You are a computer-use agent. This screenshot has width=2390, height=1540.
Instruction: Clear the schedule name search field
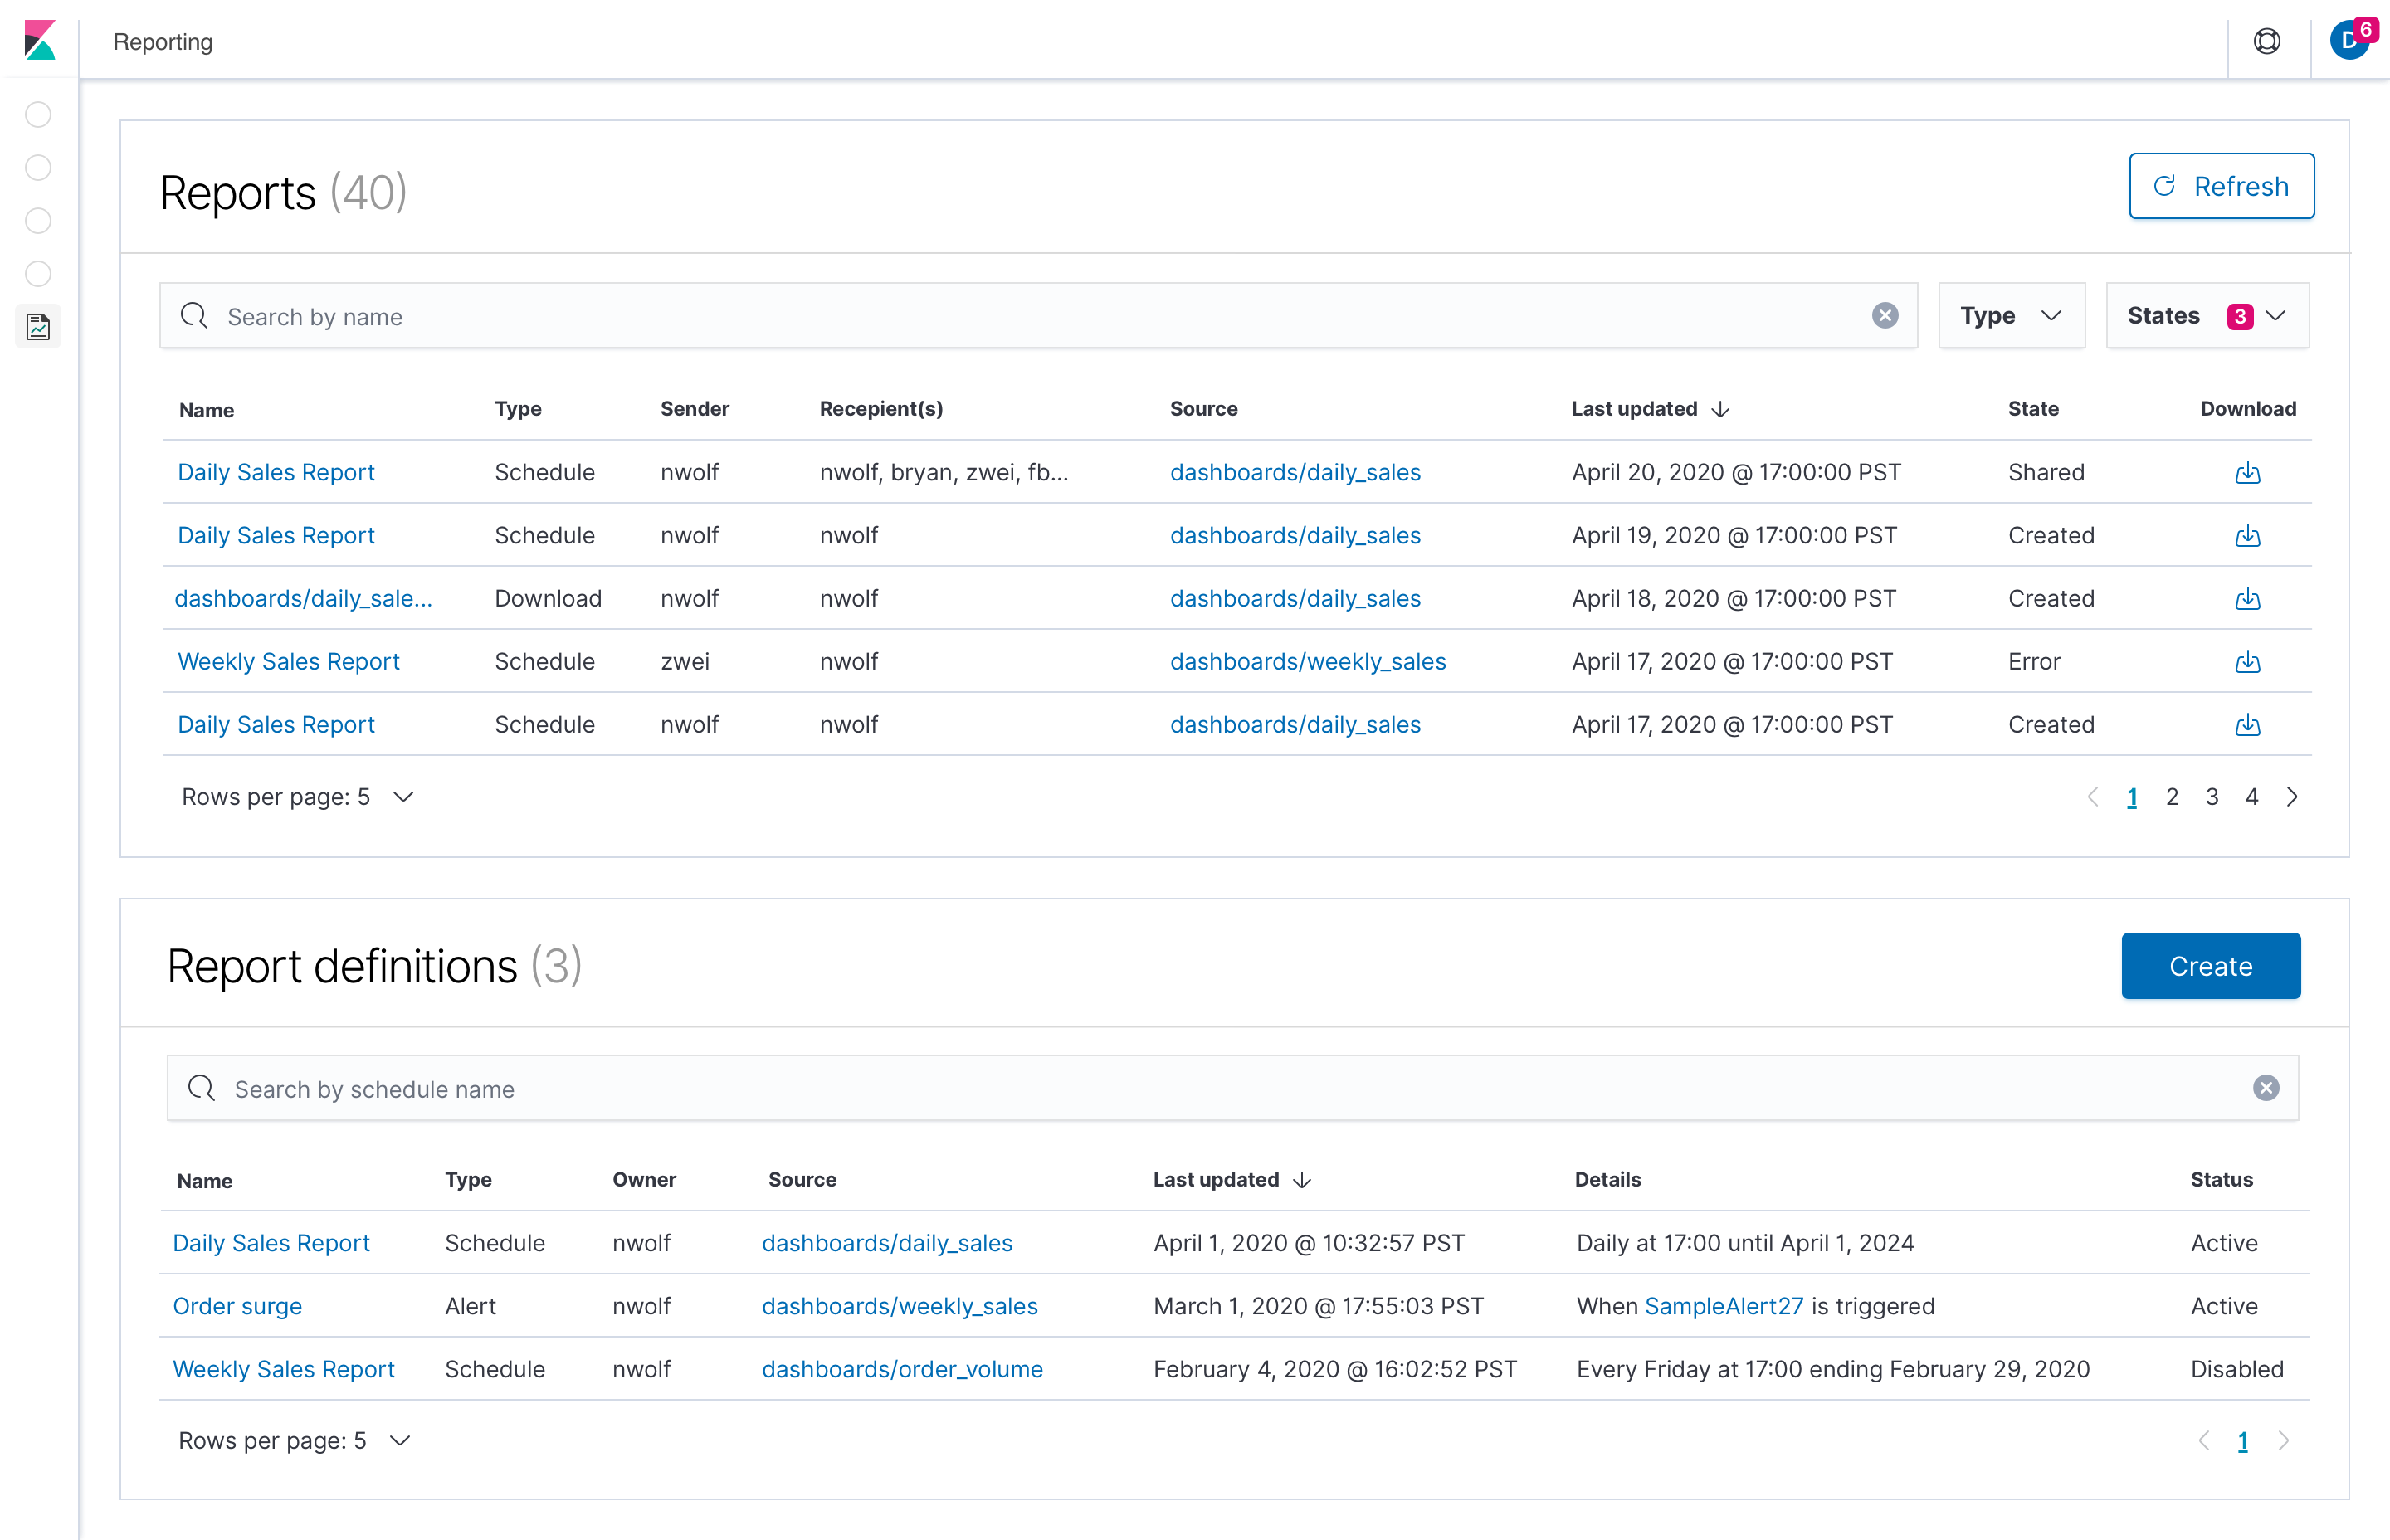[x=2265, y=1088]
